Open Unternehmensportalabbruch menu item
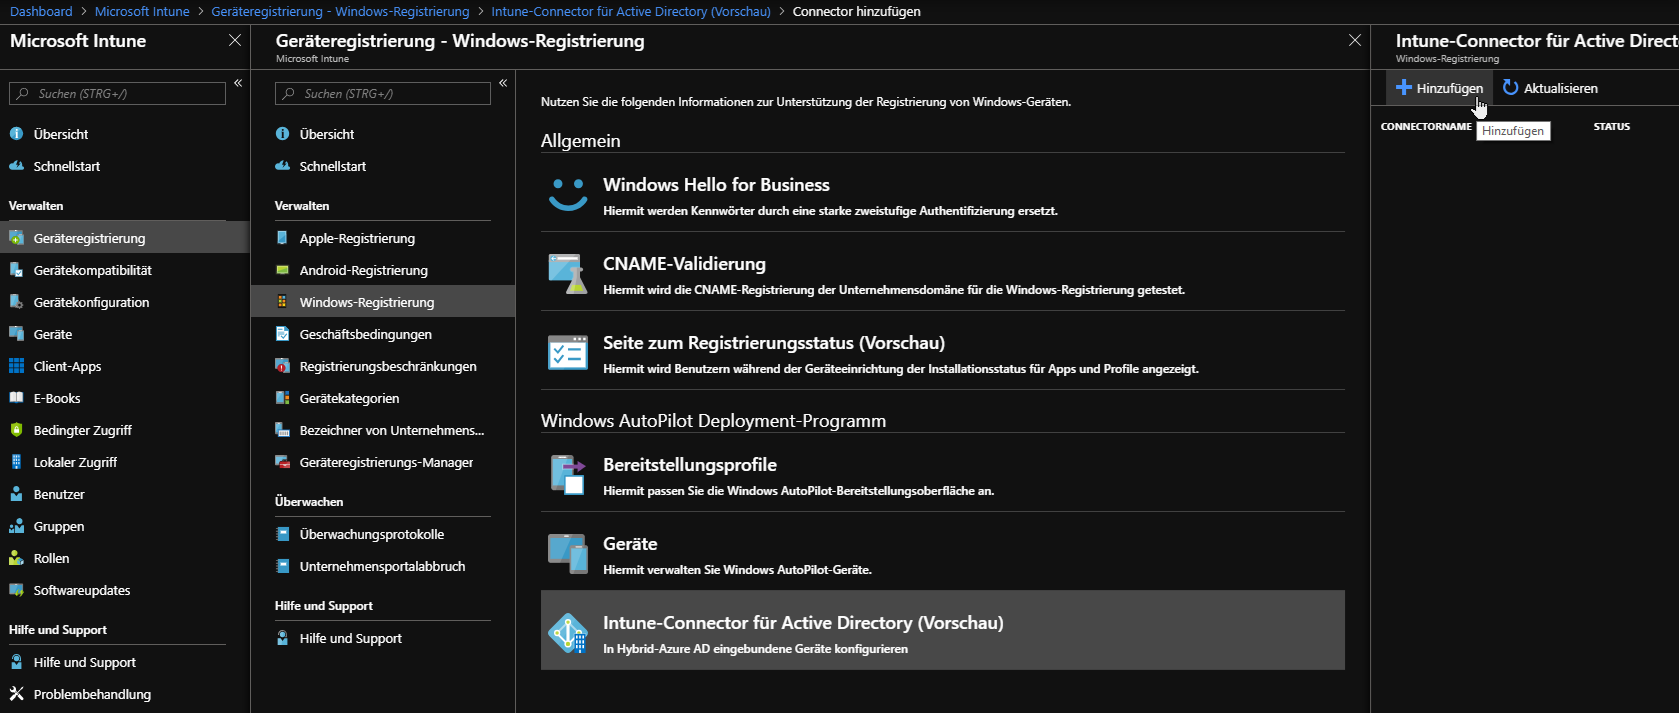The image size is (1679, 713). pos(383,566)
